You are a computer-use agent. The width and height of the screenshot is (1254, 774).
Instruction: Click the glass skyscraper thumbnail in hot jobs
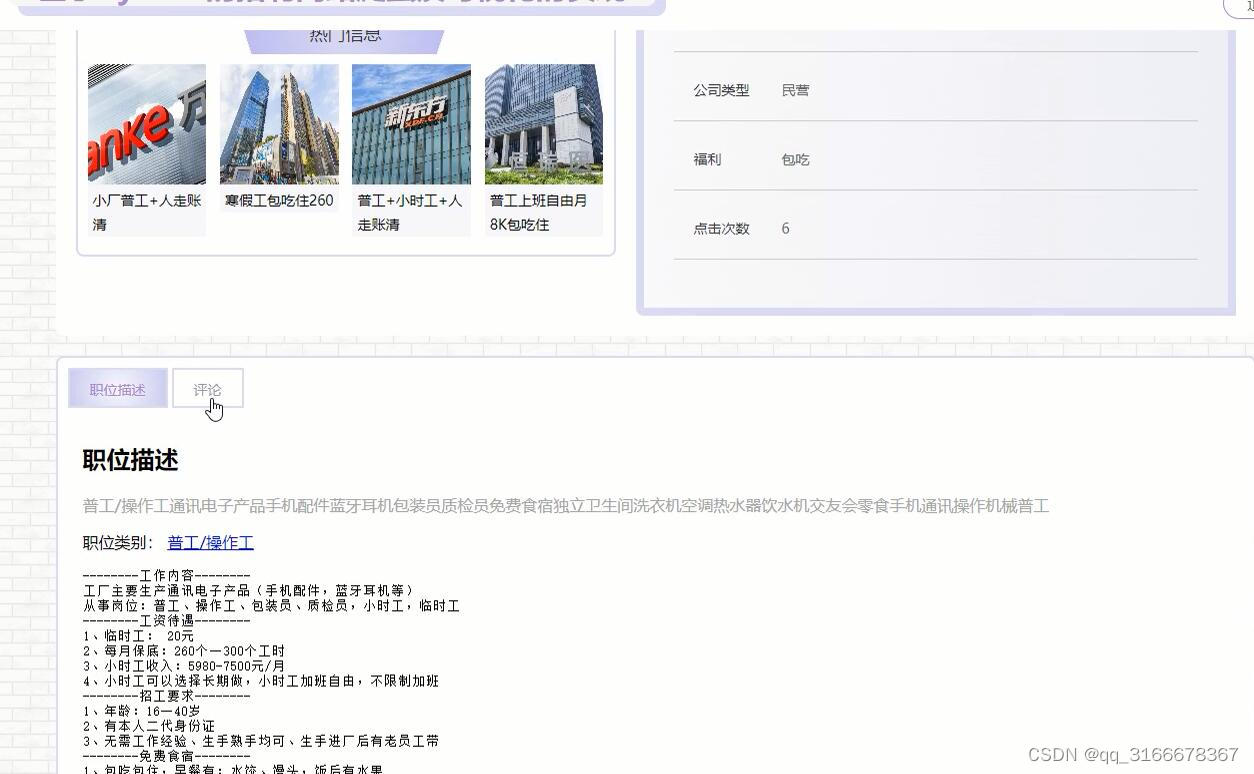(x=278, y=124)
